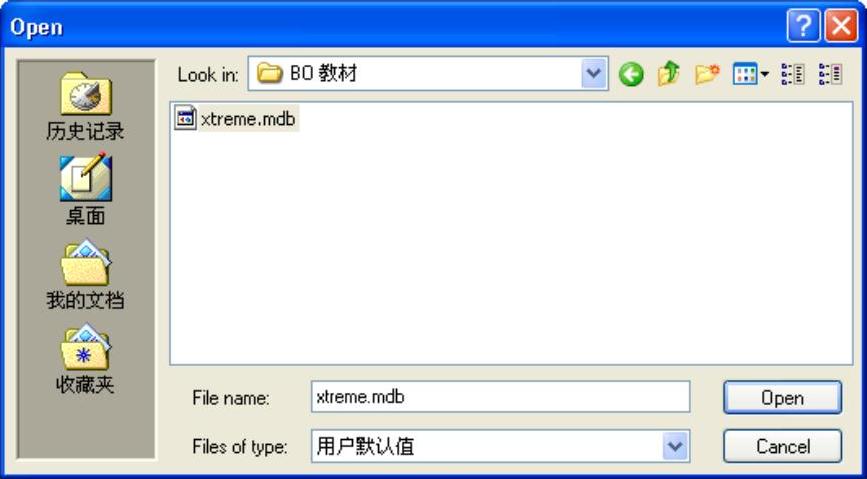Close the Open dialog window
867x479 pixels.
[841, 25]
